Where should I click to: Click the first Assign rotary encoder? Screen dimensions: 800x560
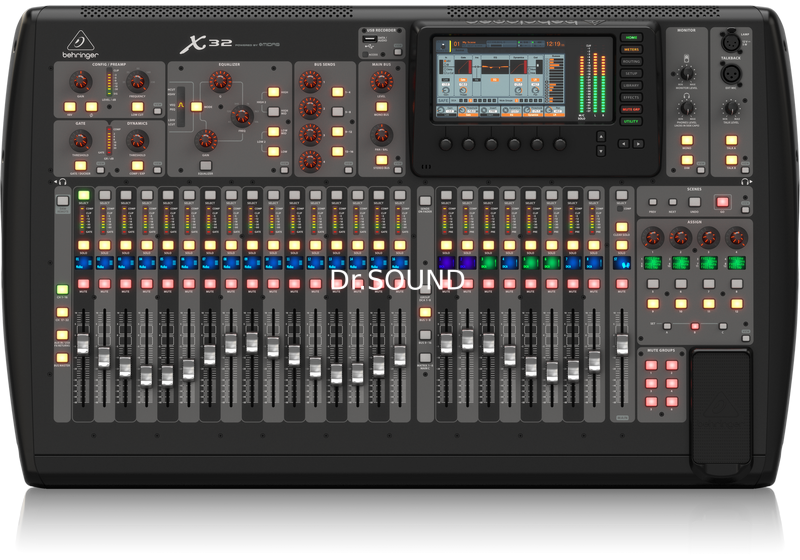click(653, 238)
